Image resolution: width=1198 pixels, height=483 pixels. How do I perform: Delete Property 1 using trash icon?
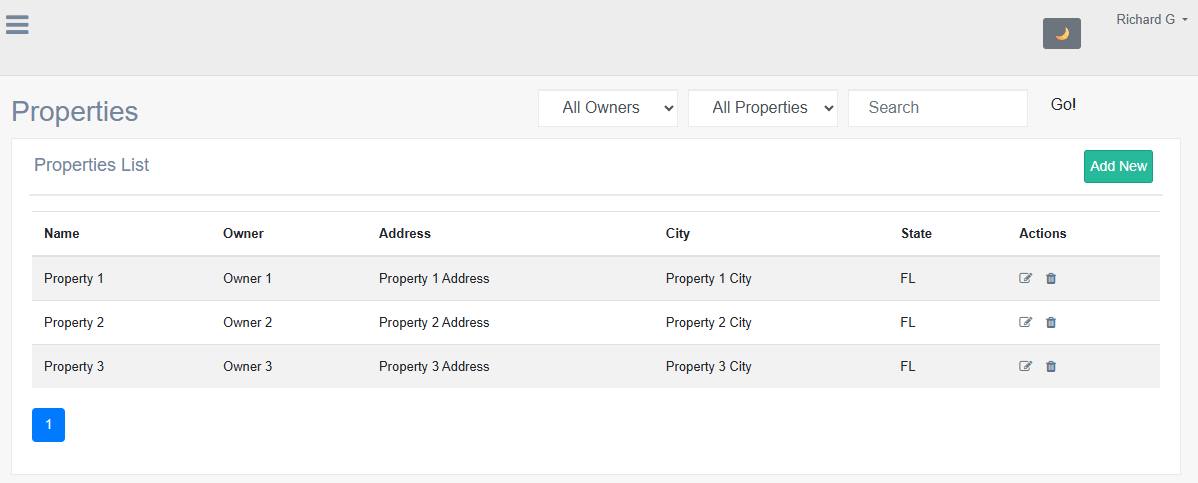1051,279
